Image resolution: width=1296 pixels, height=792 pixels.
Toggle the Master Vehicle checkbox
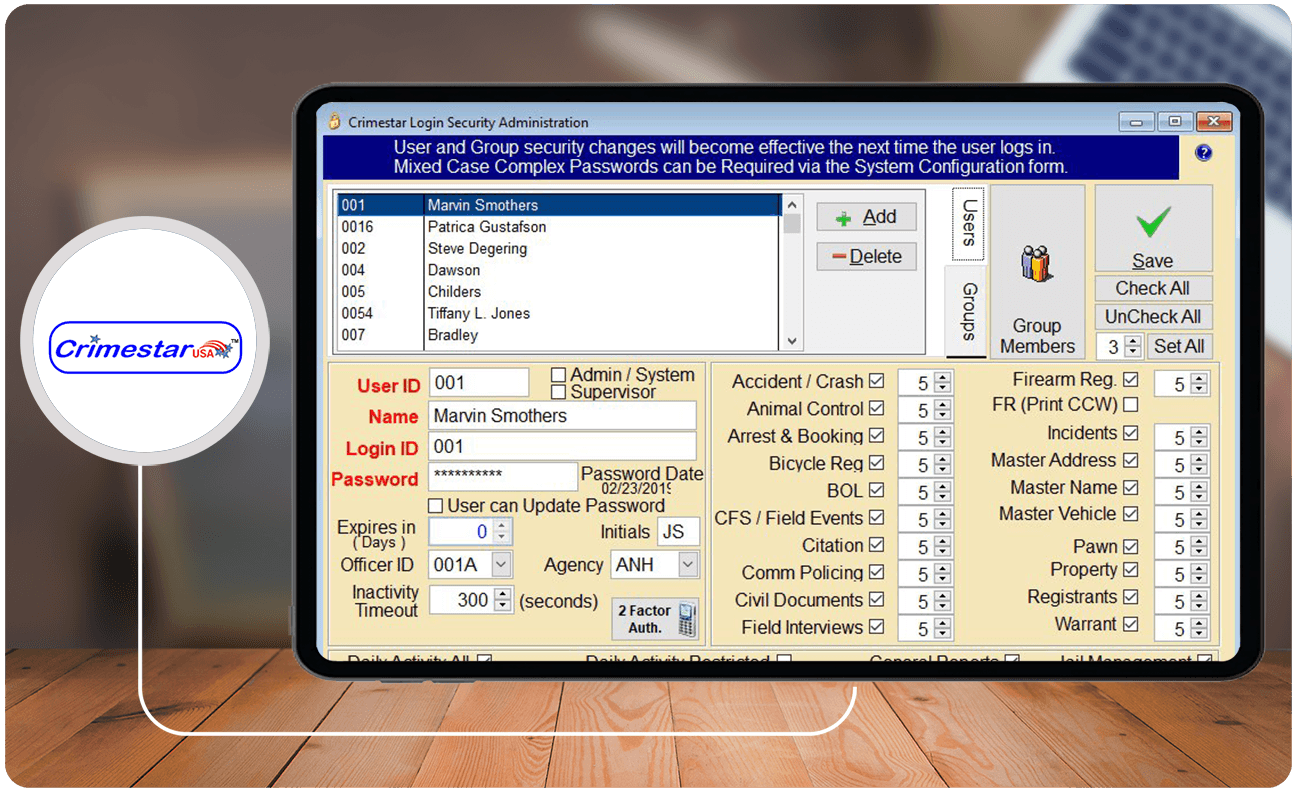(1131, 514)
